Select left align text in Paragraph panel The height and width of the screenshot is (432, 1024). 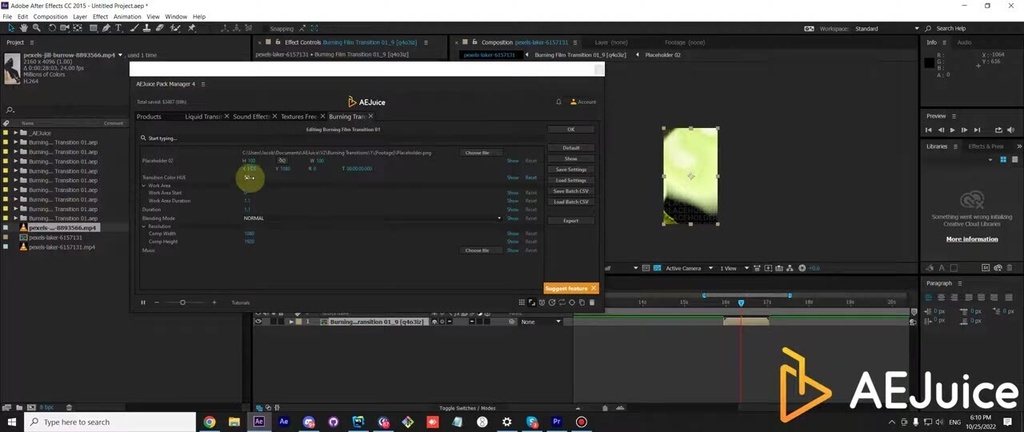[929, 298]
